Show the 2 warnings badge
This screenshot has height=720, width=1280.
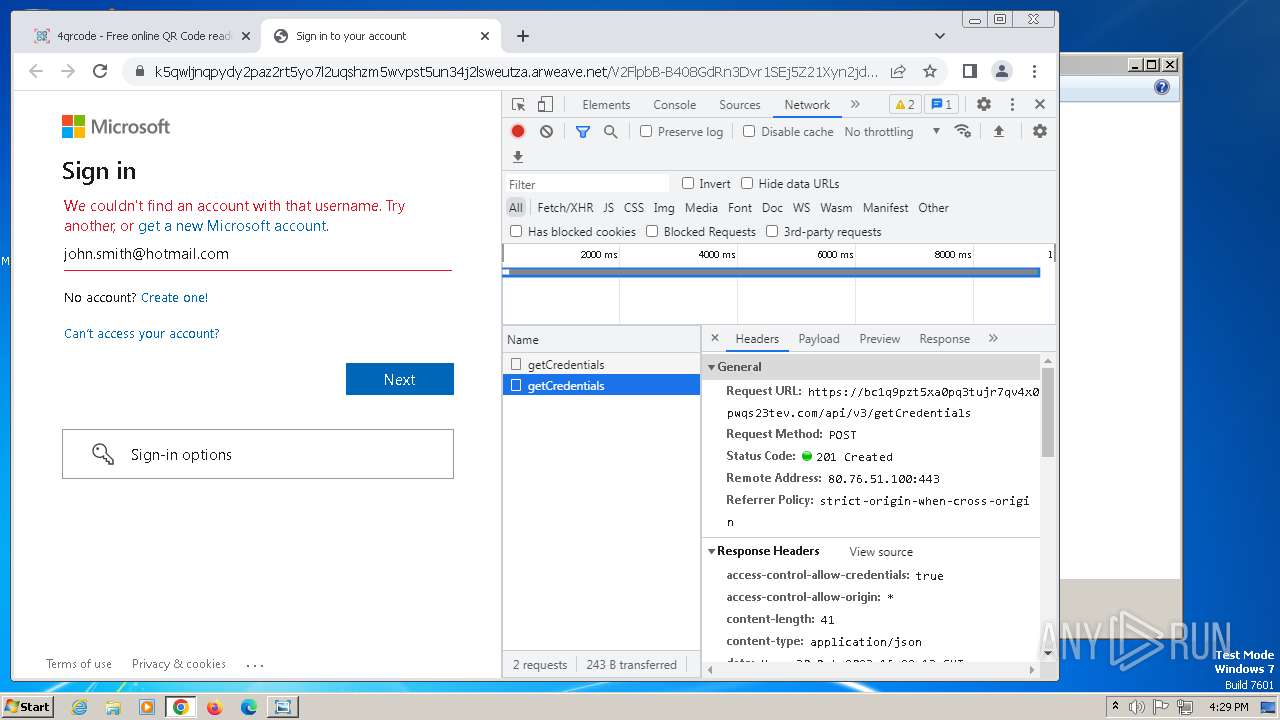(x=904, y=104)
